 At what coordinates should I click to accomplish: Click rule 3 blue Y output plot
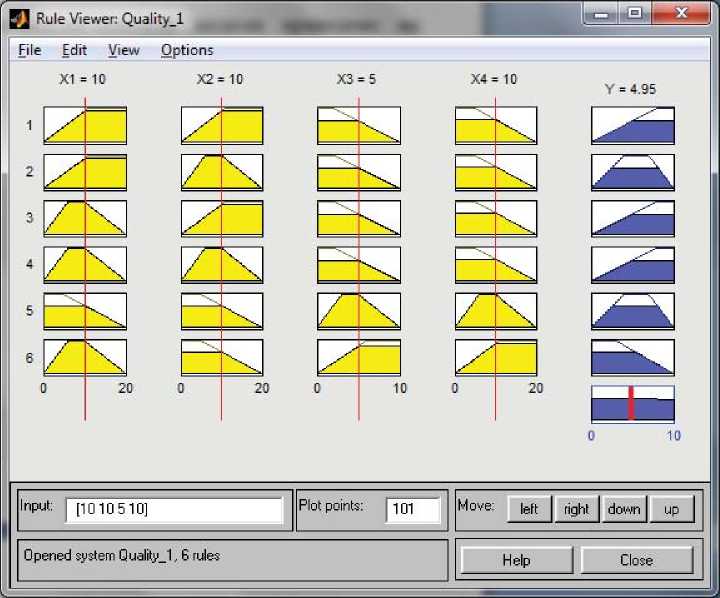(633, 218)
